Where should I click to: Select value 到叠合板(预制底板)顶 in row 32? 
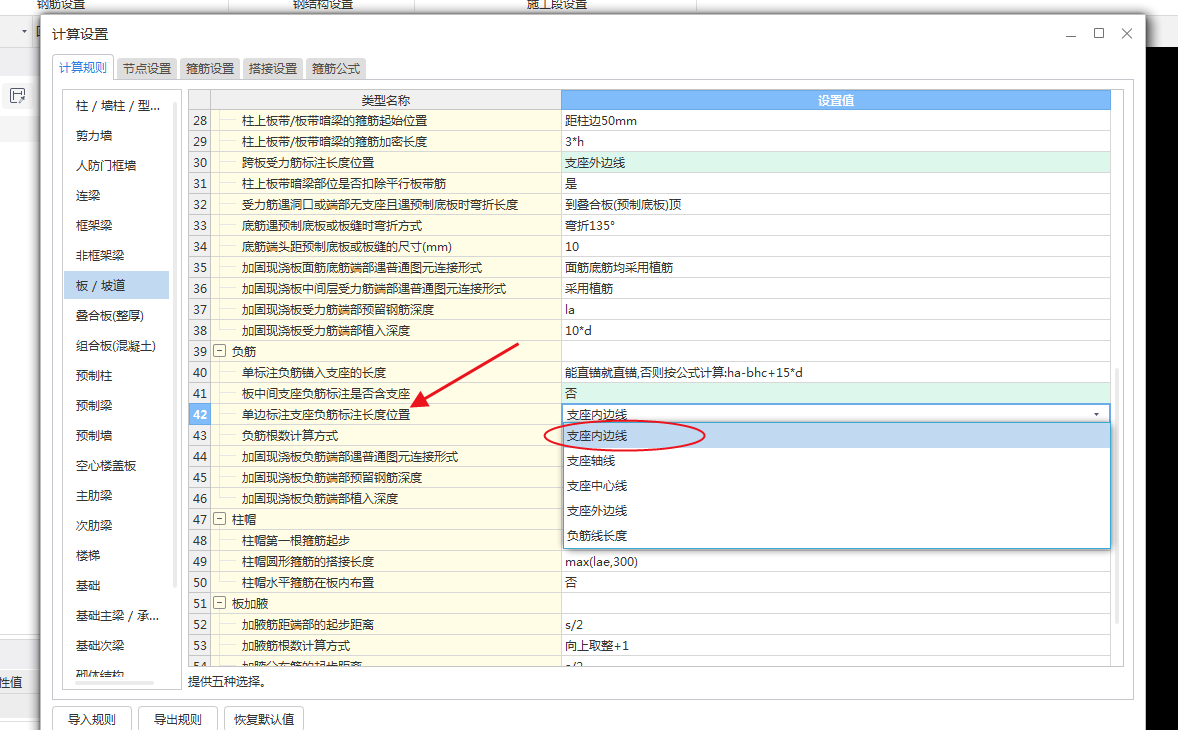pyautogui.click(x=835, y=204)
